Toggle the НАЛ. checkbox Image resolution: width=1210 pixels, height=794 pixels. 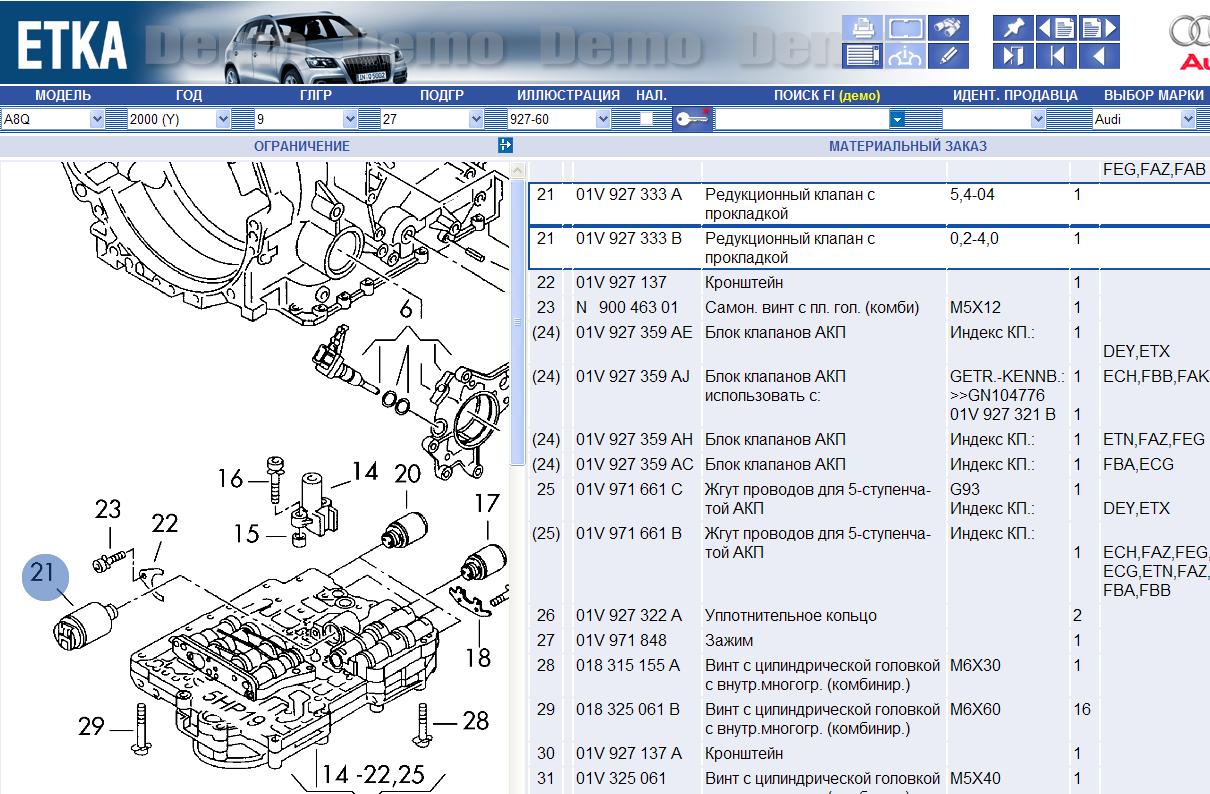pyautogui.click(x=646, y=119)
